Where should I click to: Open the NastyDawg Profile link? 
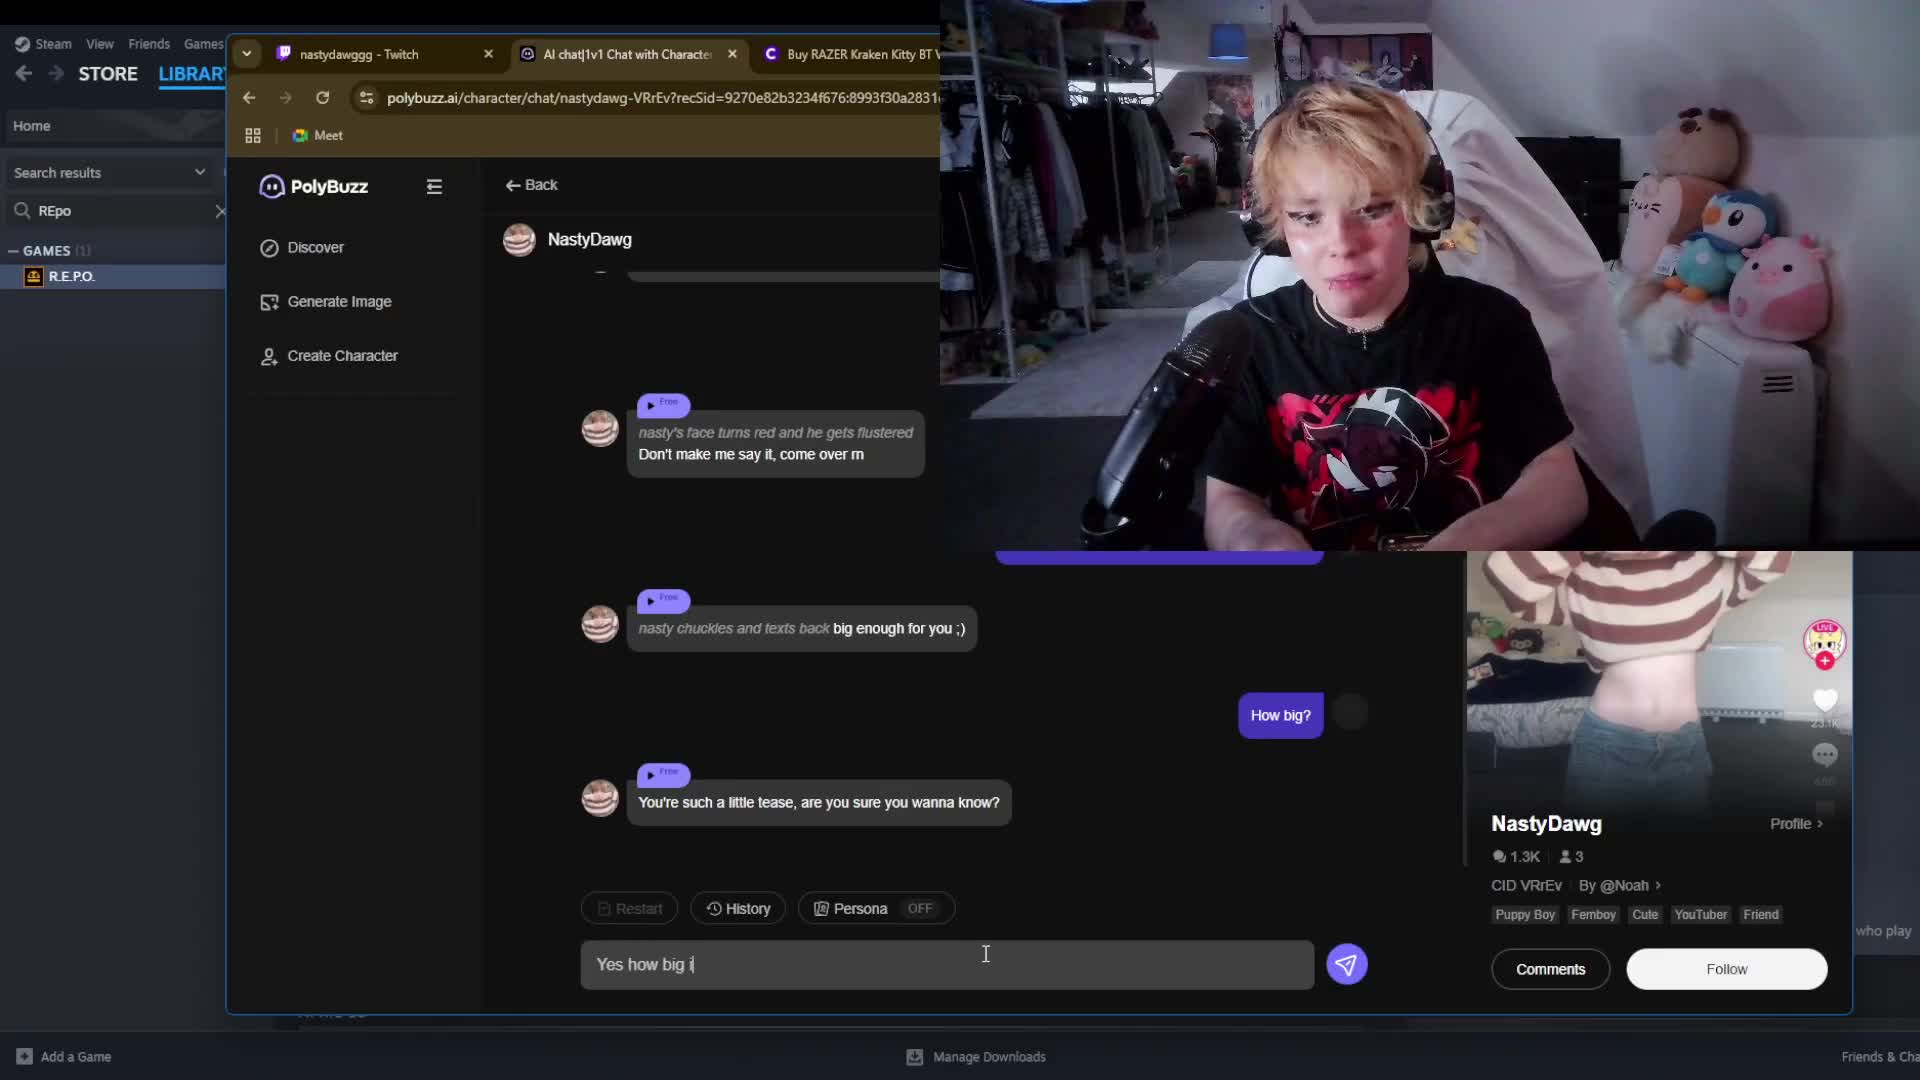[1796, 824]
